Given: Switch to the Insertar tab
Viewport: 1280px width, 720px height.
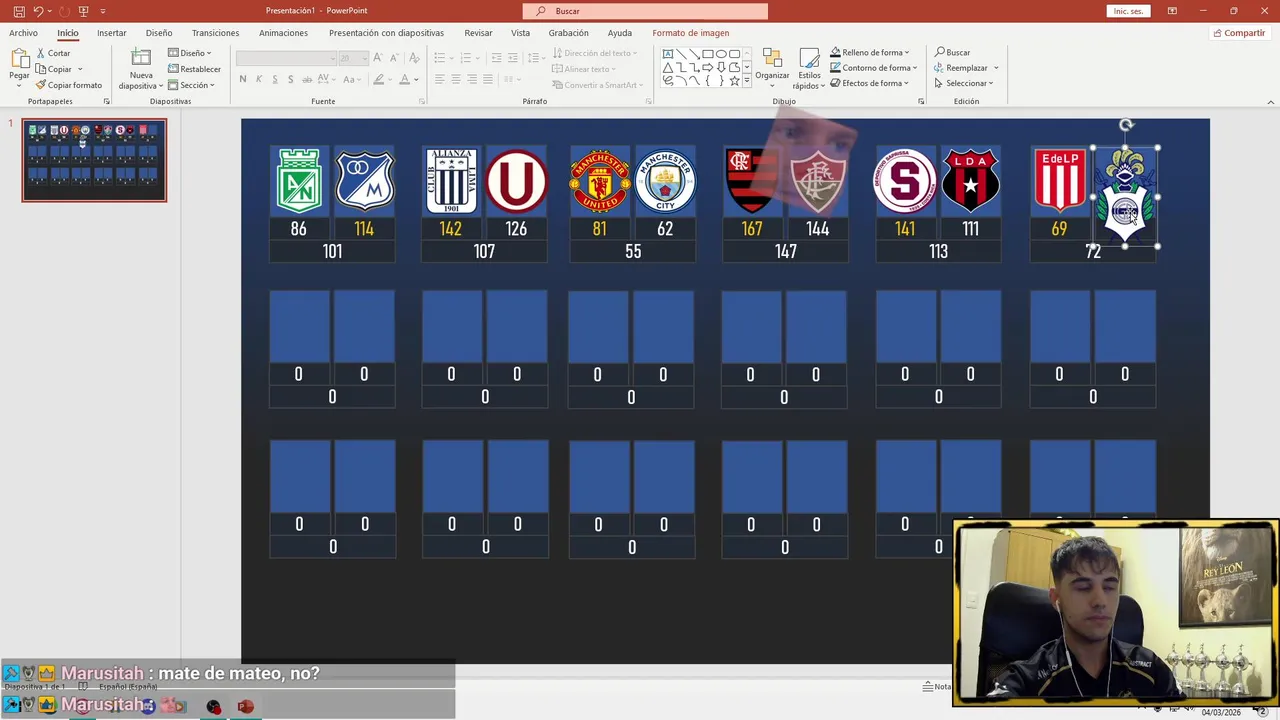Looking at the screenshot, I should [x=112, y=33].
